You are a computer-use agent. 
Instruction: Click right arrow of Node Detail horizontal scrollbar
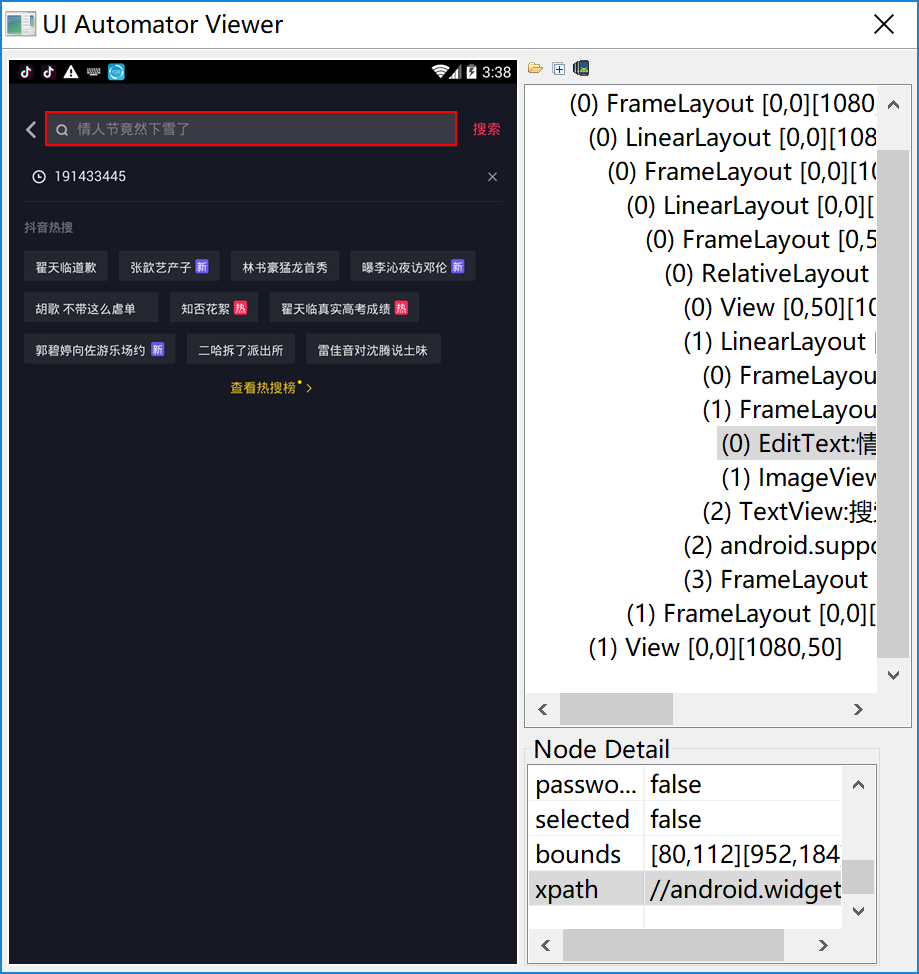[823, 945]
